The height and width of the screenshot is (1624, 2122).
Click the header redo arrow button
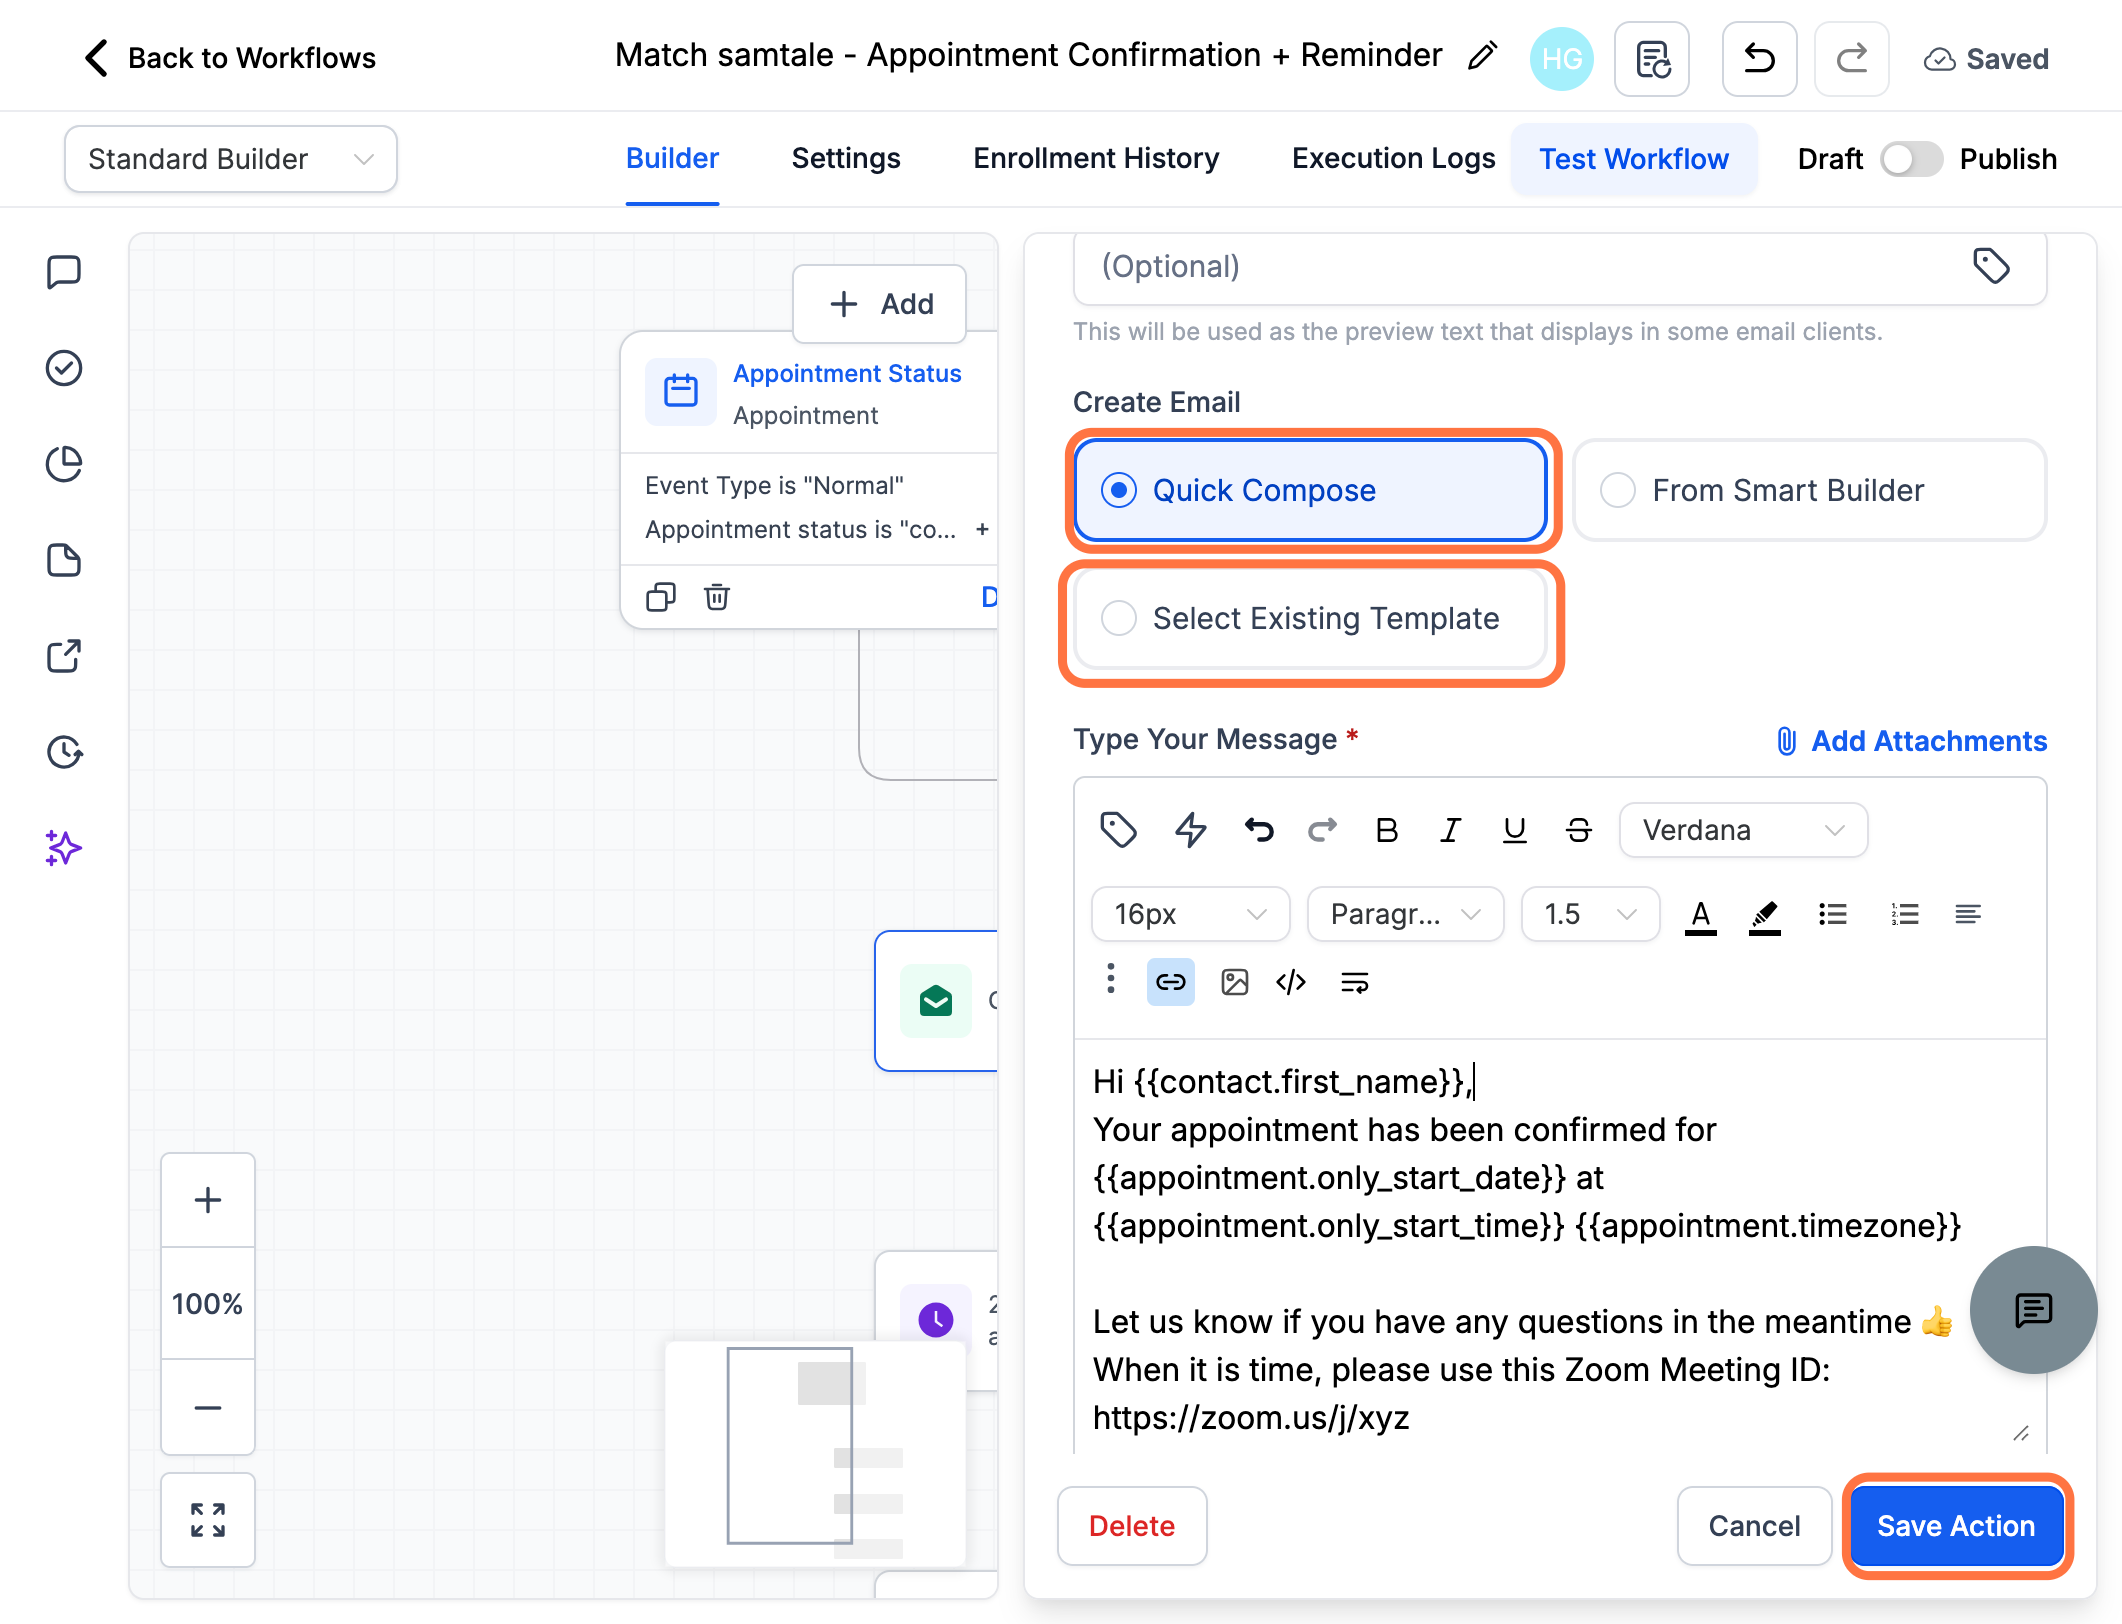(1852, 59)
